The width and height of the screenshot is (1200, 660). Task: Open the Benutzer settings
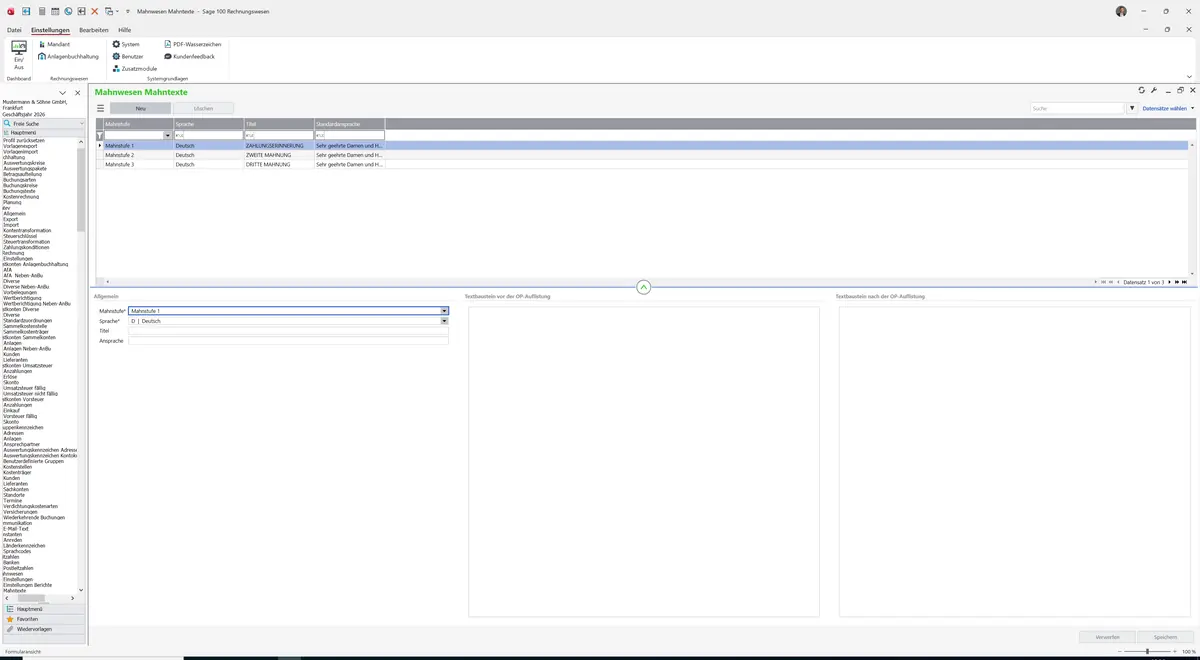point(128,56)
